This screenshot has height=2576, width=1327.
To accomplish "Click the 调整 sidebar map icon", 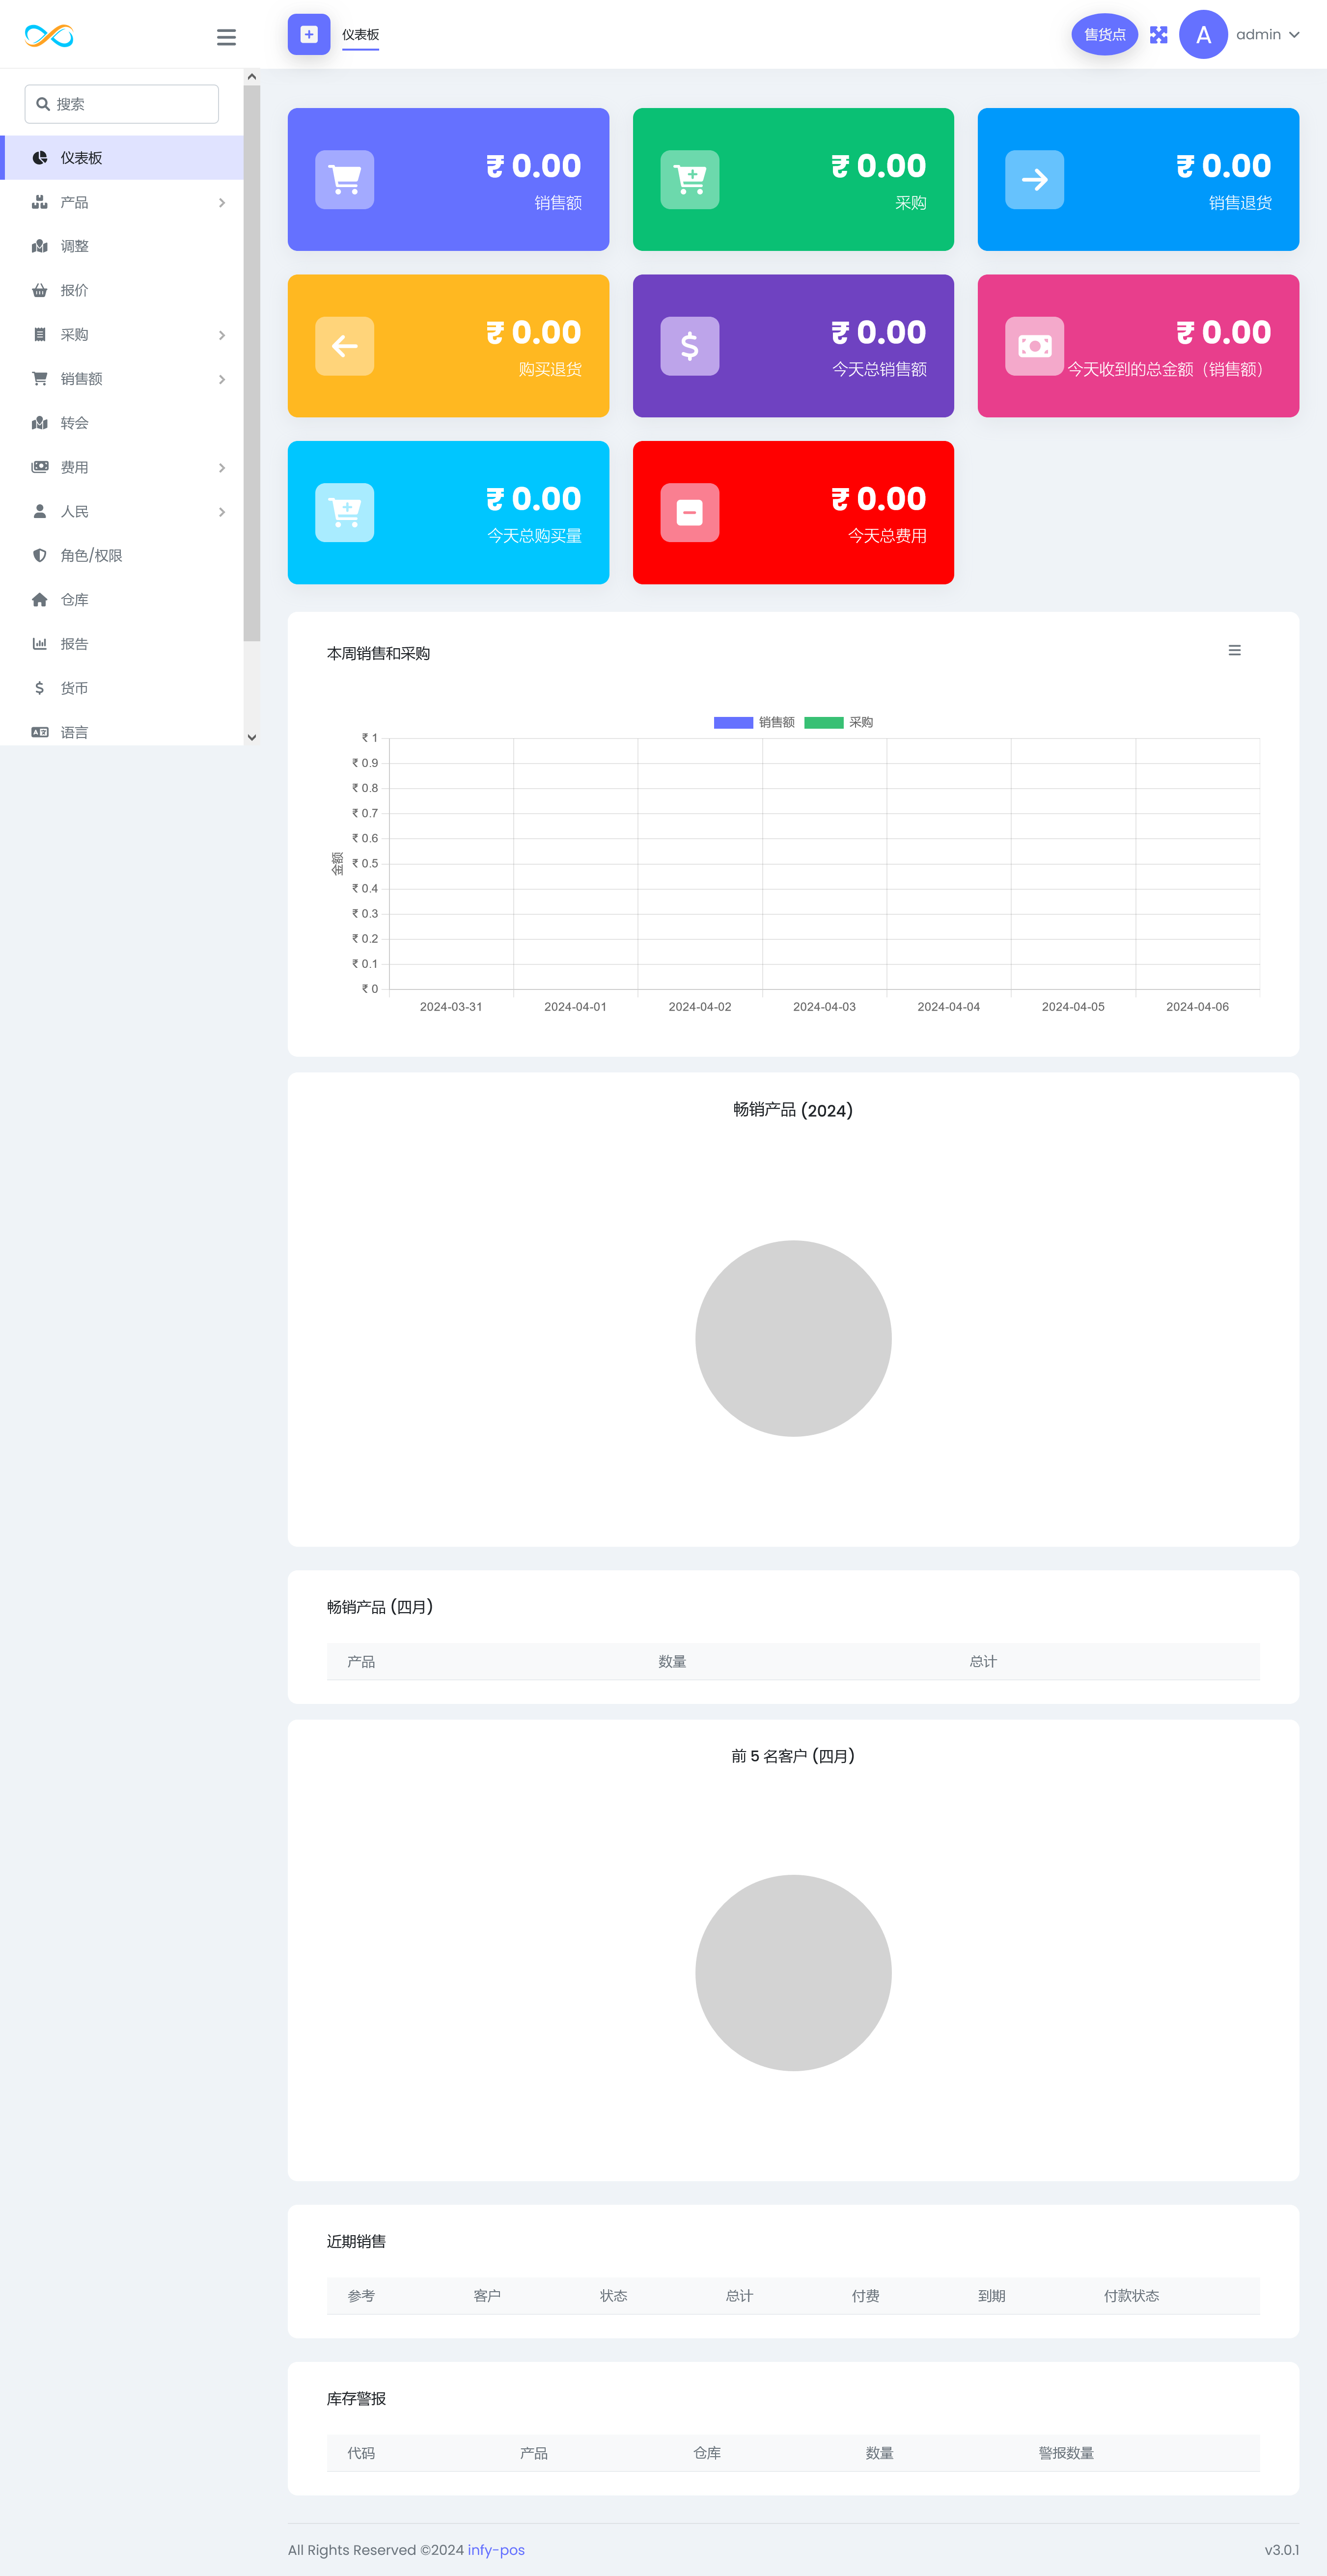I will [x=40, y=246].
